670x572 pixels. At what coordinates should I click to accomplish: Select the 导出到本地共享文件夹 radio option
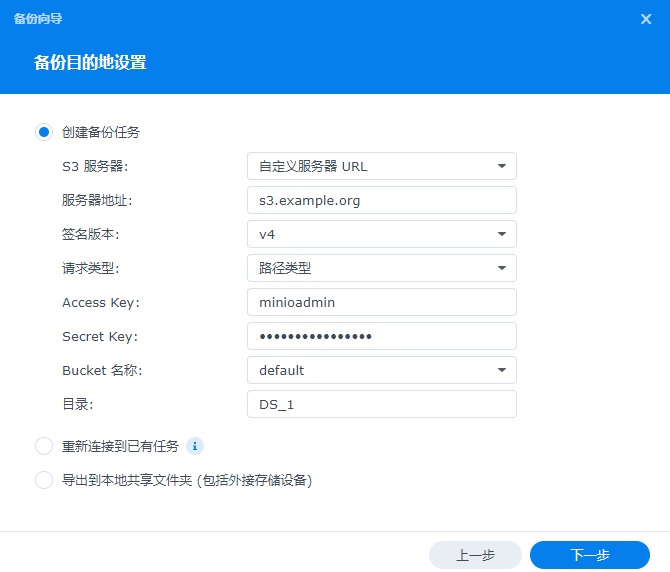(x=44, y=480)
